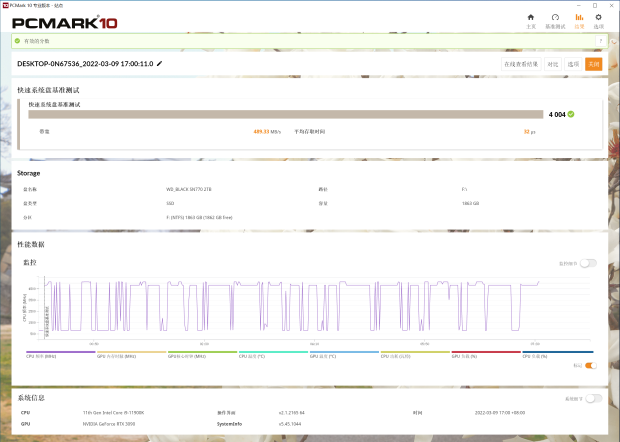
Task: Minimize the PCMark 10 window
Action: click(579, 6)
